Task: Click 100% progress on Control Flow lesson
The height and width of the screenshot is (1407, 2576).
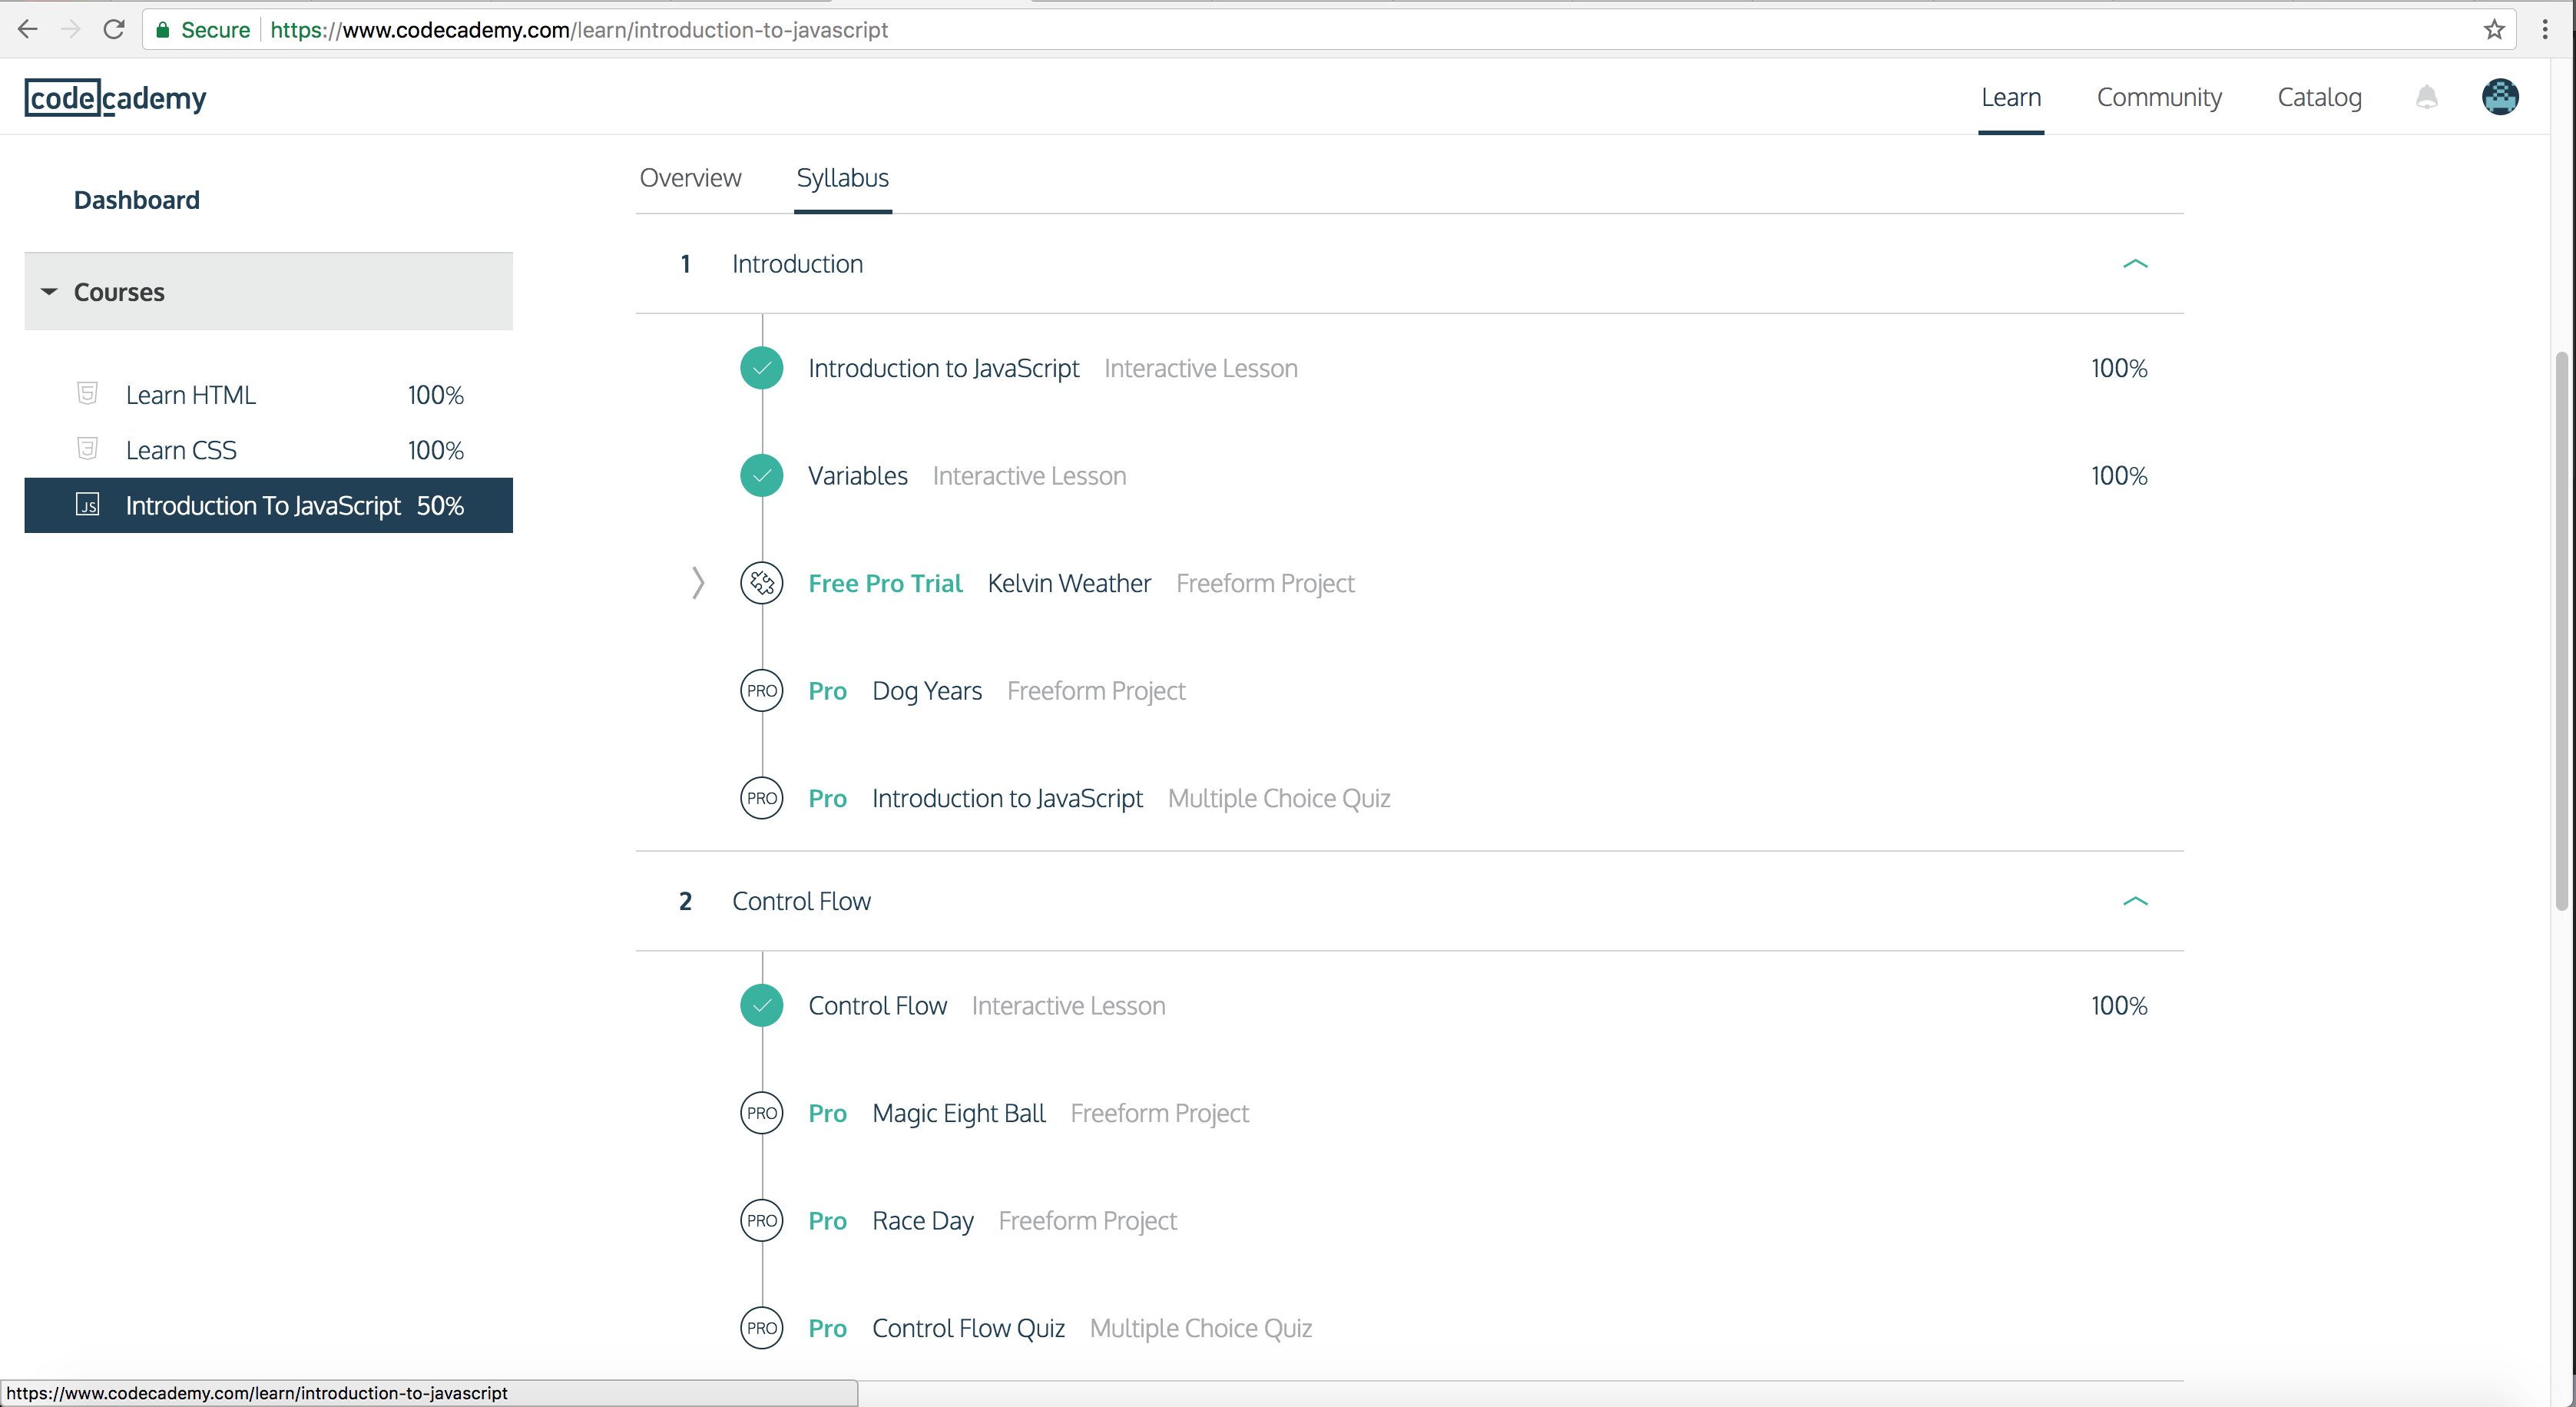Action: pos(2119,1006)
